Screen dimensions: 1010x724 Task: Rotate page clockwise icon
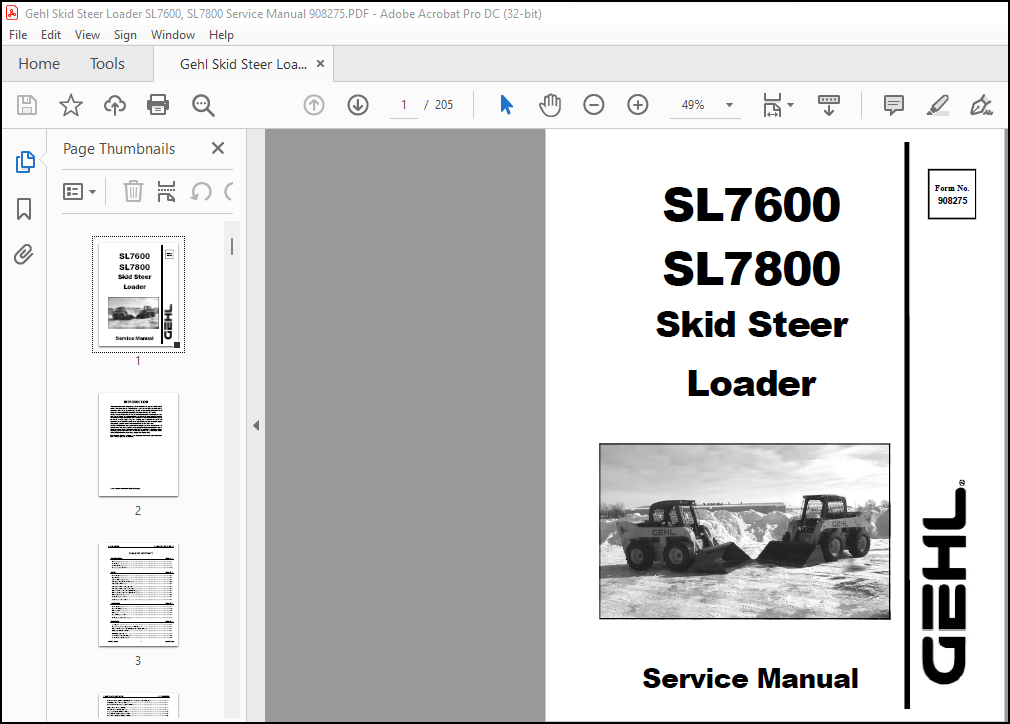click(x=229, y=191)
